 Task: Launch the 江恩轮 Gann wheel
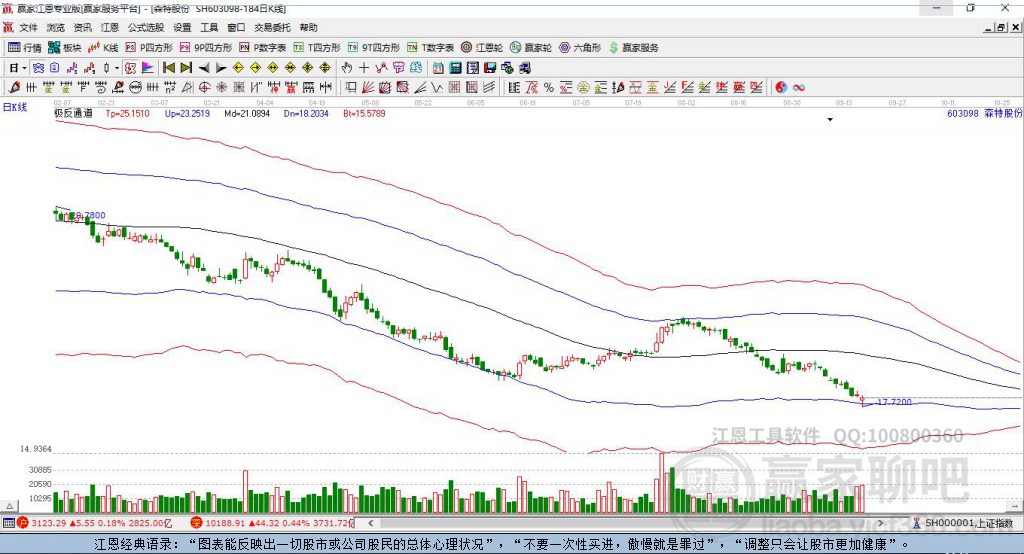coord(482,48)
